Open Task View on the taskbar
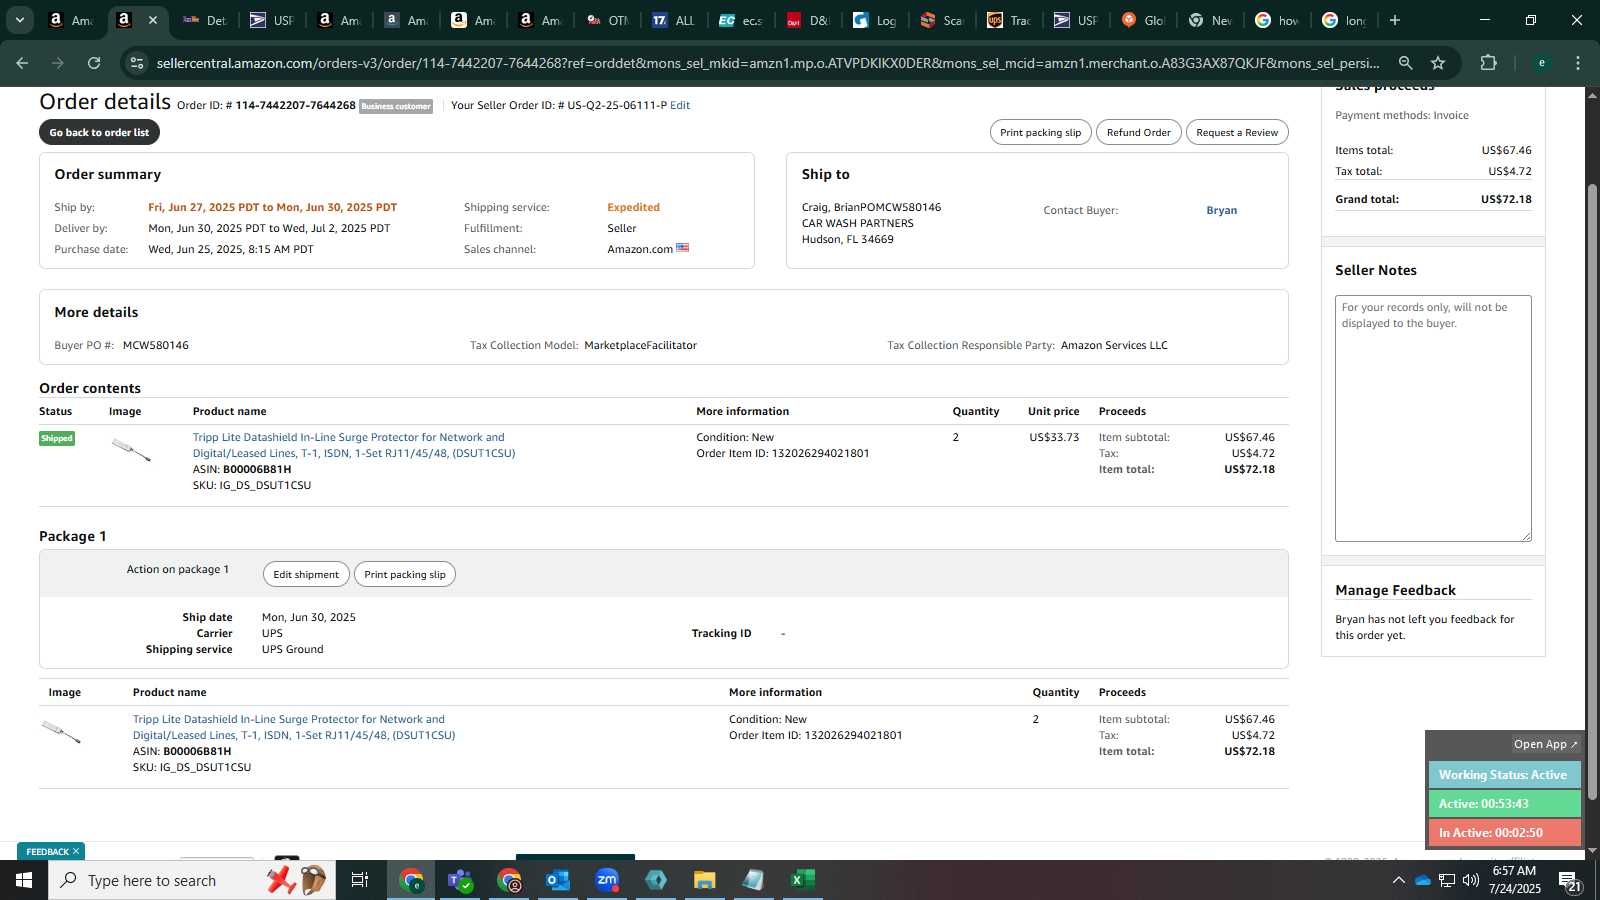1600x900 pixels. click(x=360, y=880)
